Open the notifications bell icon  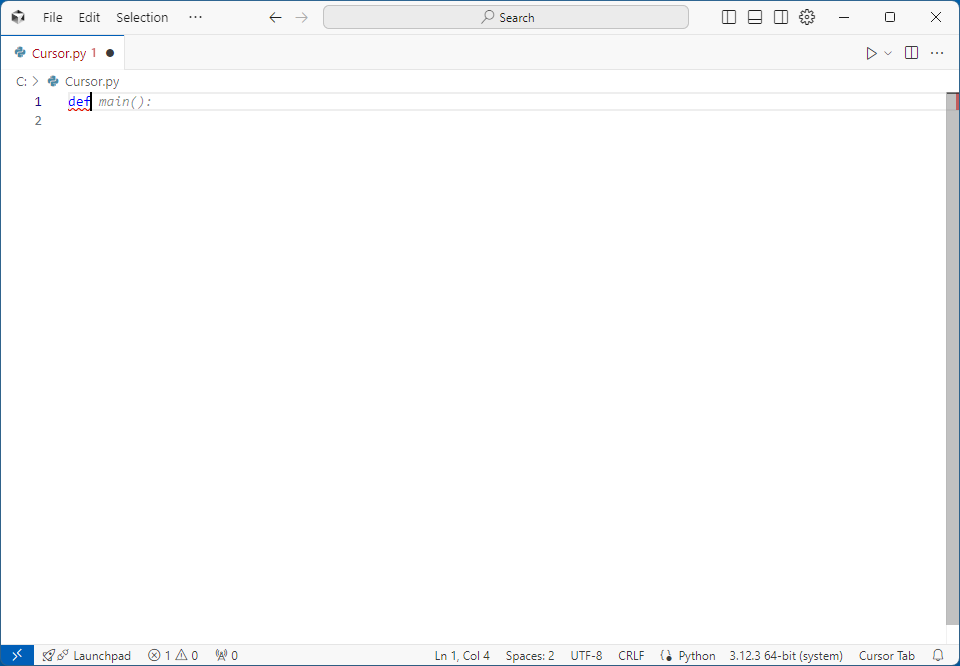pyautogui.click(x=938, y=656)
